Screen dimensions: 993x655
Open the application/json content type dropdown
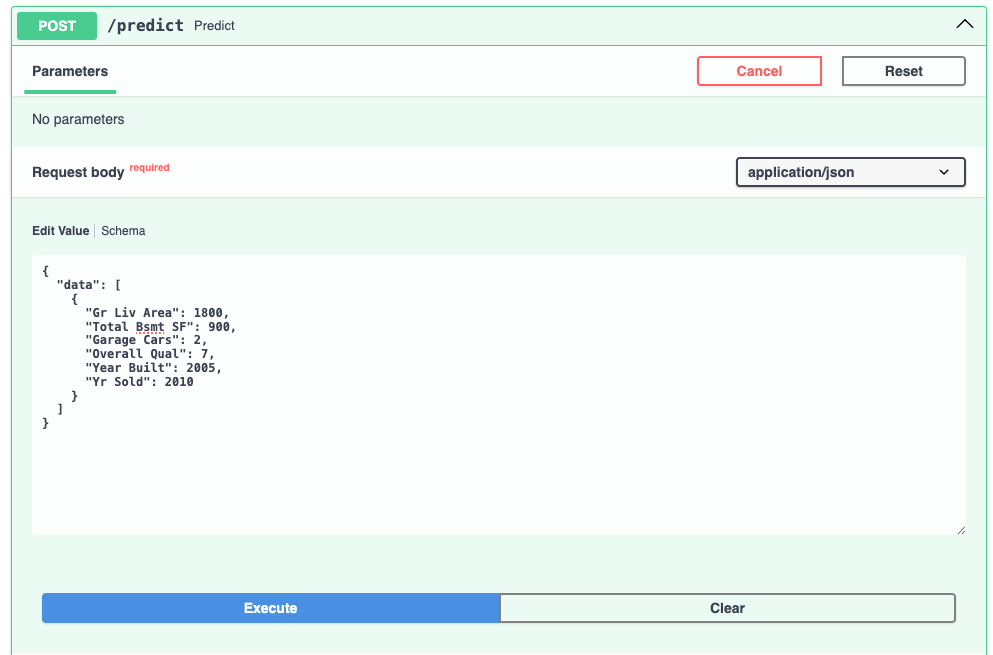(x=849, y=172)
